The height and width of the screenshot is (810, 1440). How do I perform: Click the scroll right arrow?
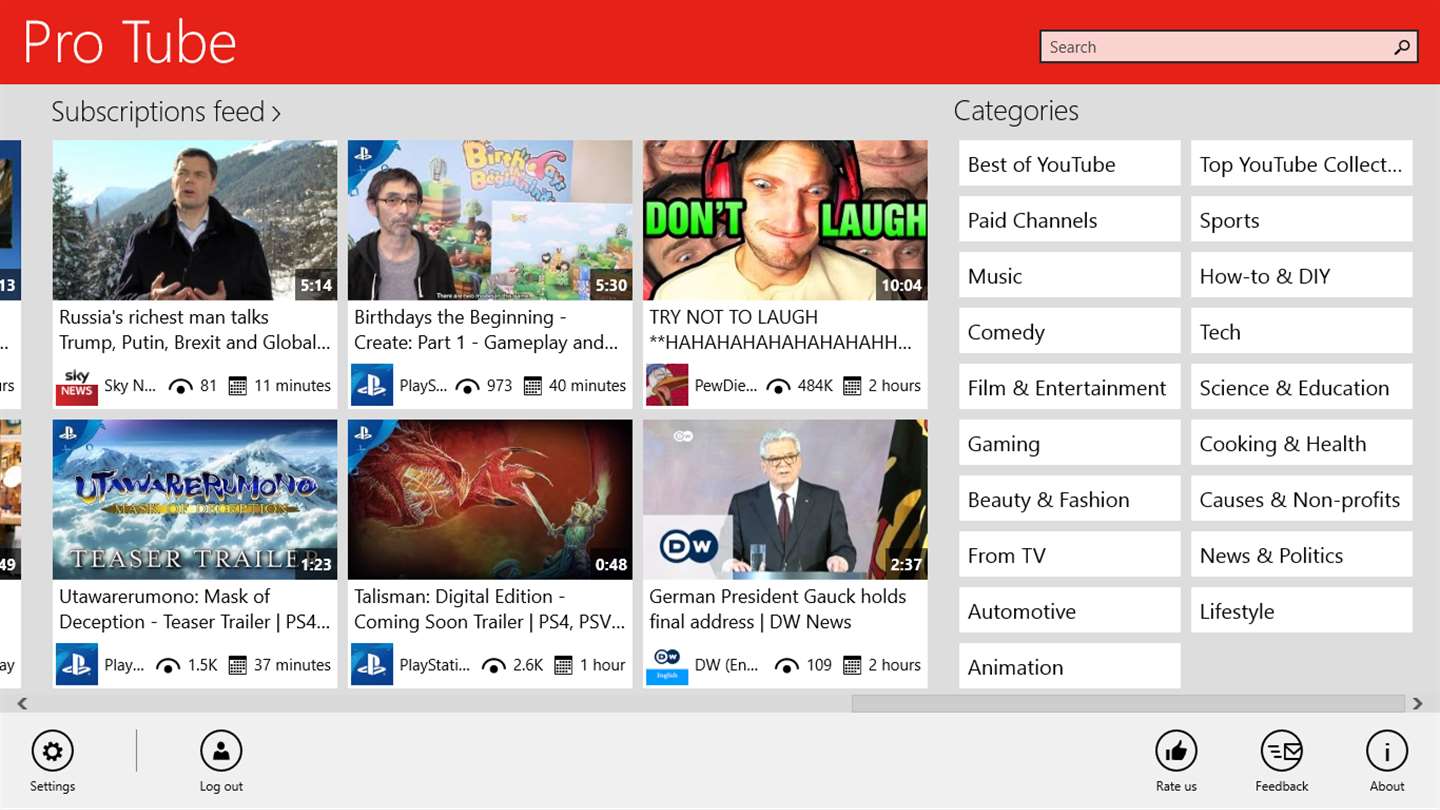(x=1417, y=703)
